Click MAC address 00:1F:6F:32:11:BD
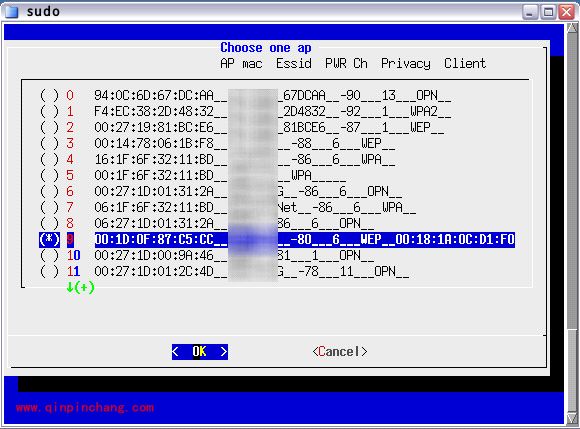The image size is (580, 429). pyautogui.click(x=154, y=175)
